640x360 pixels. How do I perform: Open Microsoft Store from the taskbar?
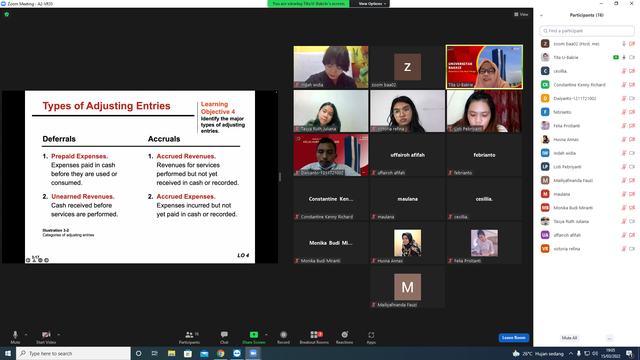pyautogui.click(x=188, y=353)
